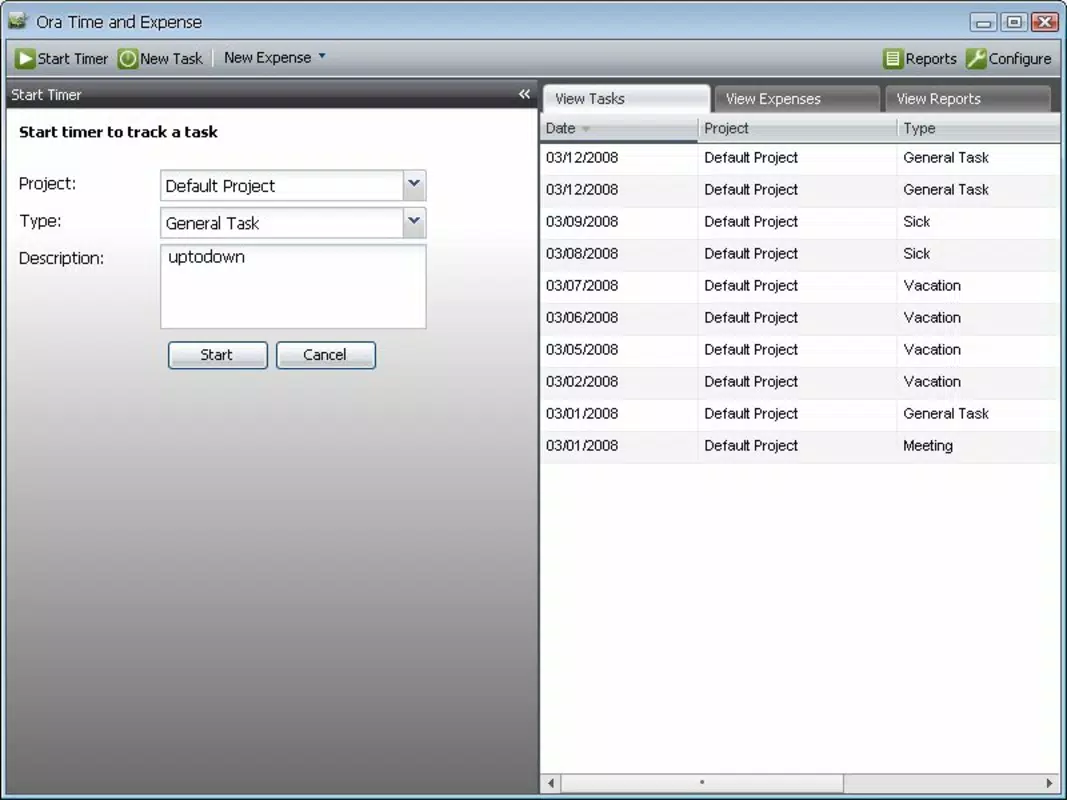Select the 03/05/2008 row date
Image resolution: width=1067 pixels, height=800 pixels.
582,350
